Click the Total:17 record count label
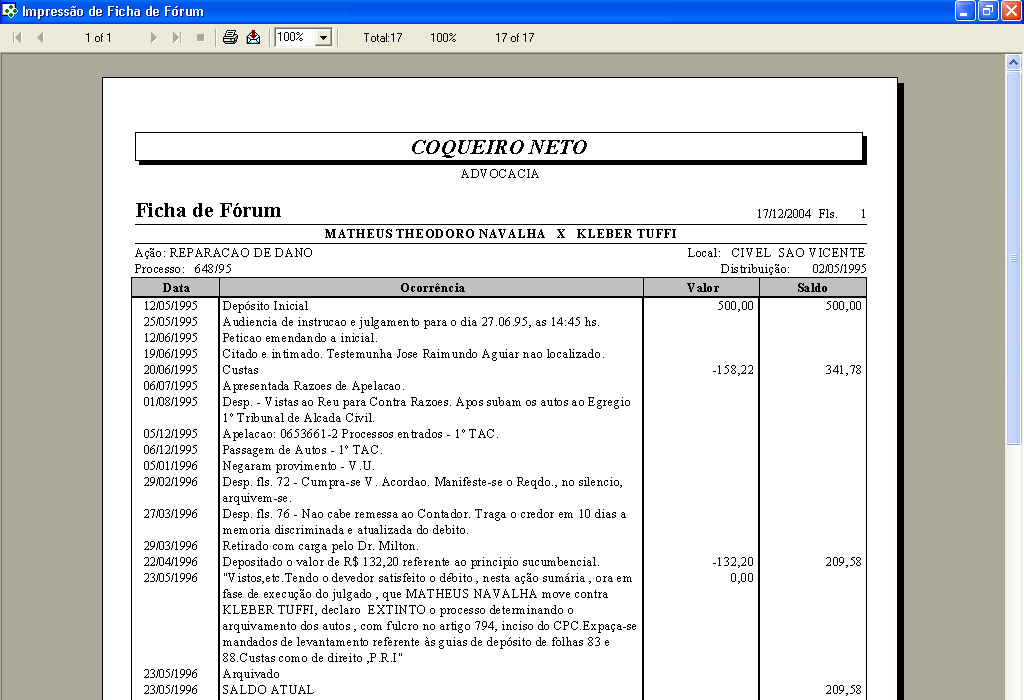This screenshot has width=1024, height=700. tap(382, 38)
